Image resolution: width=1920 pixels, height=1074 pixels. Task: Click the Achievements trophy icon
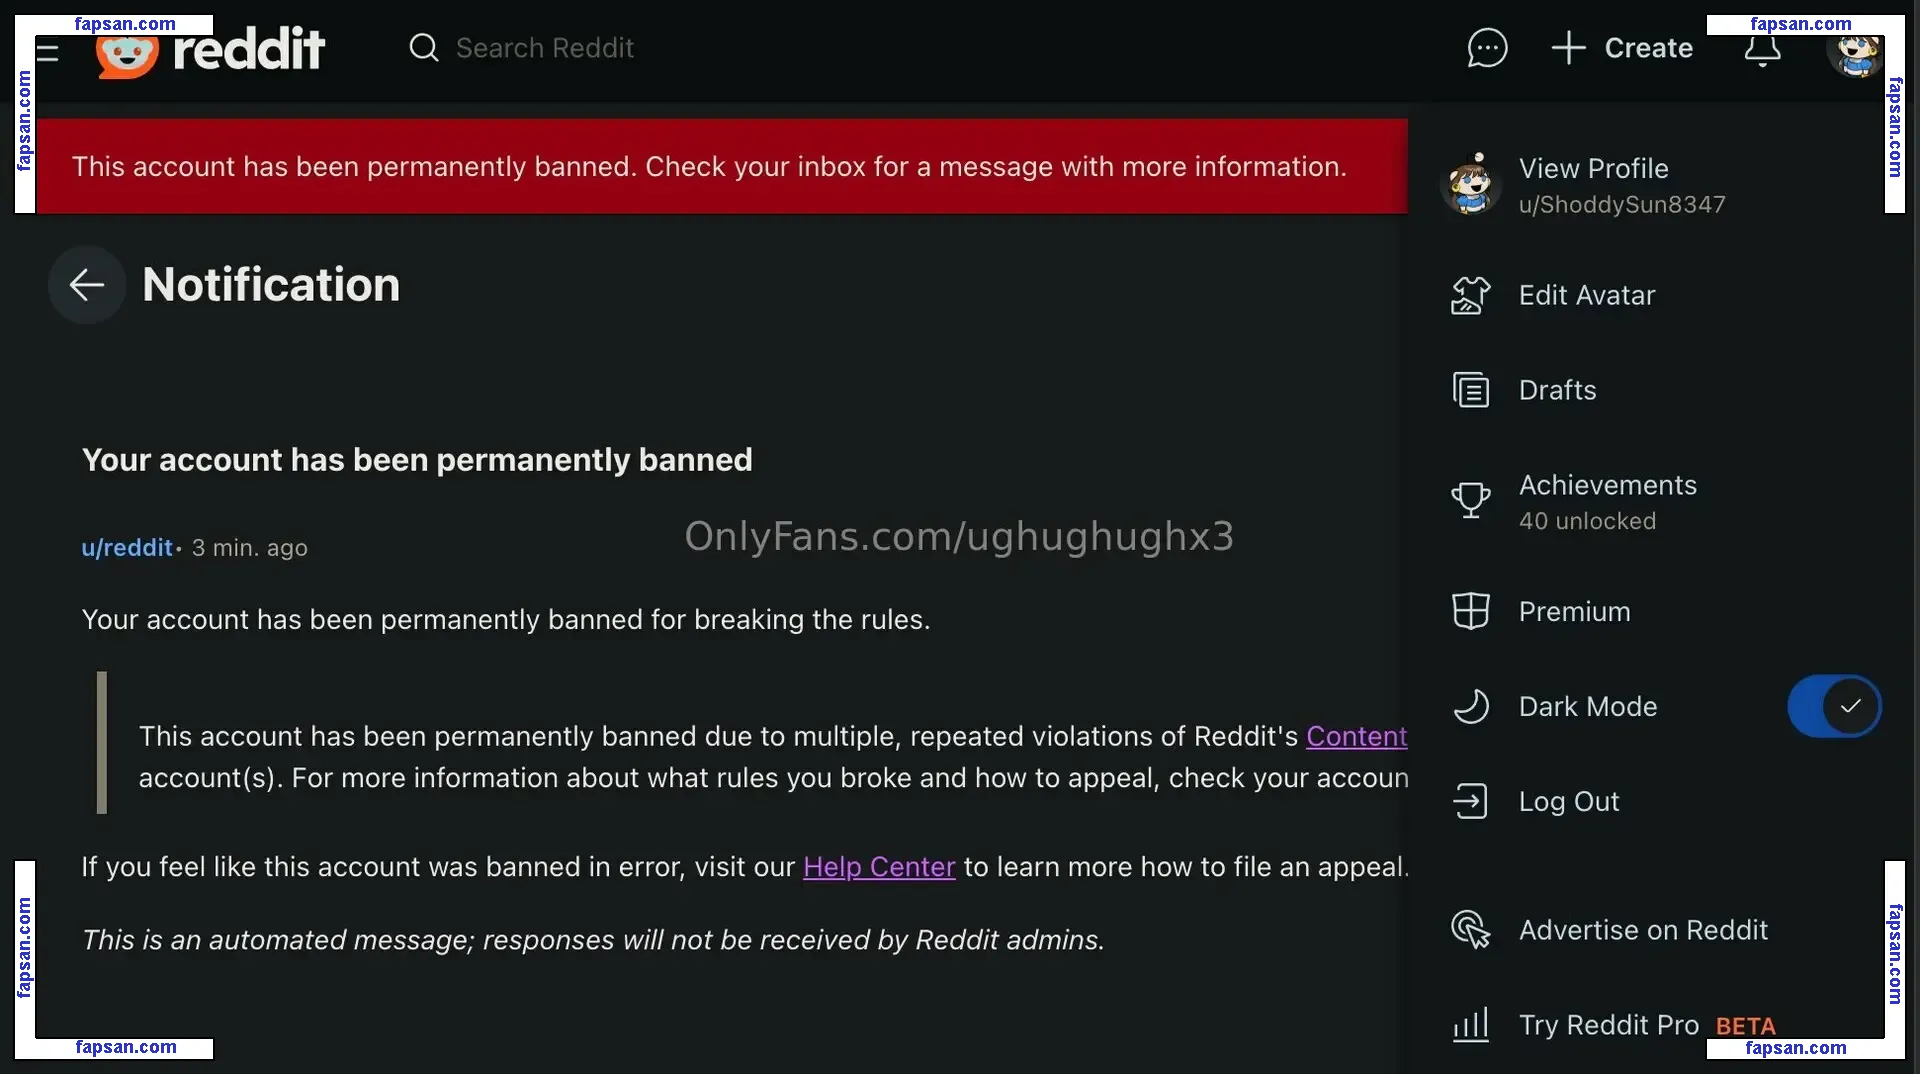[1470, 500]
